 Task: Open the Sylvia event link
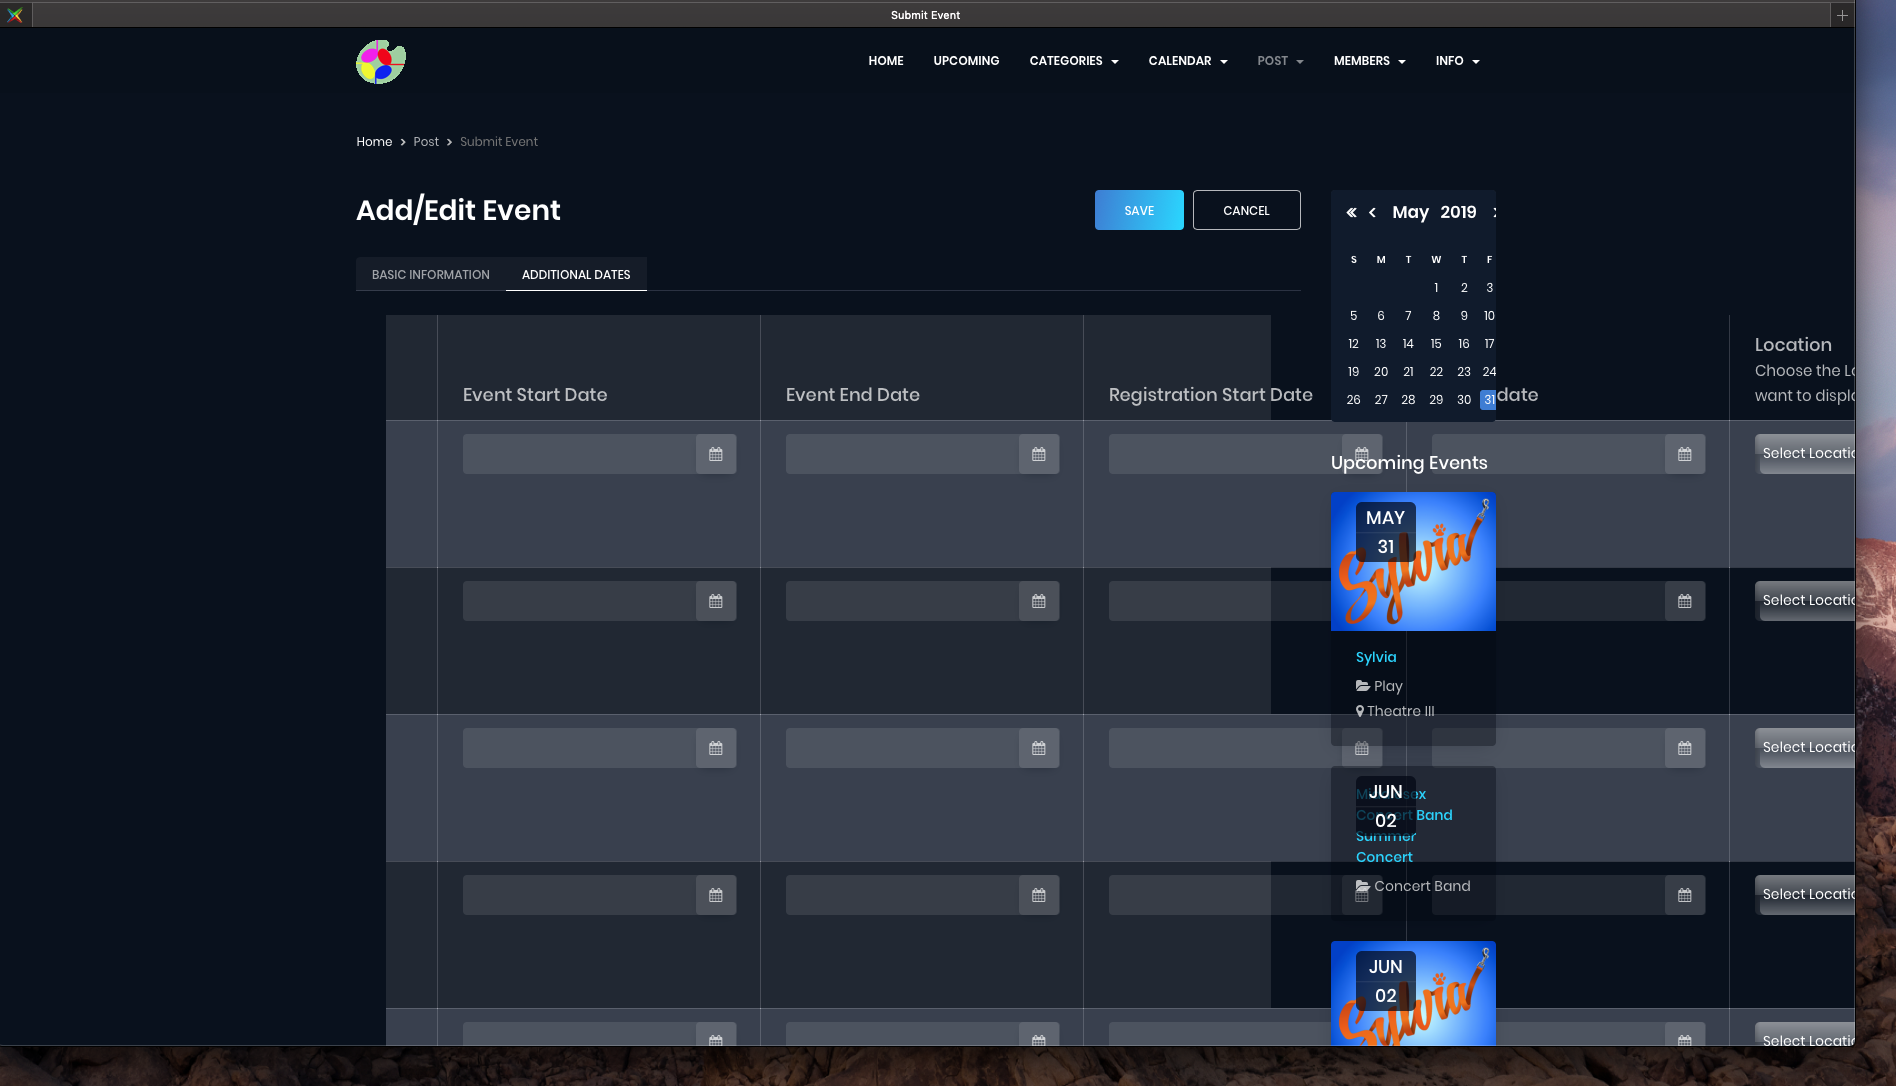[x=1376, y=657]
